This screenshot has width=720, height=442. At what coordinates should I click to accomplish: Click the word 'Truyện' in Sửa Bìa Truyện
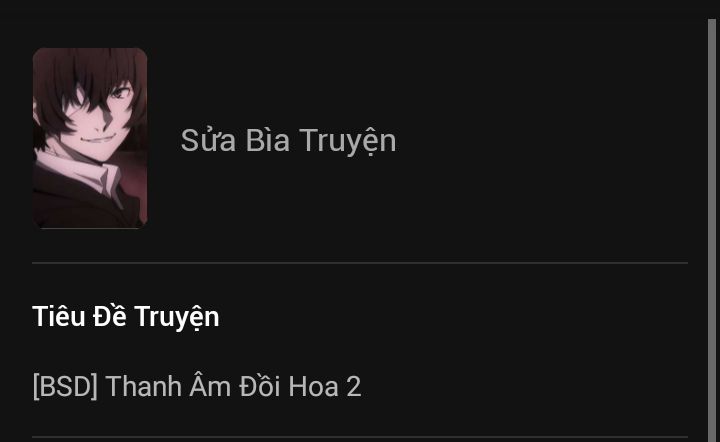click(x=348, y=141)
